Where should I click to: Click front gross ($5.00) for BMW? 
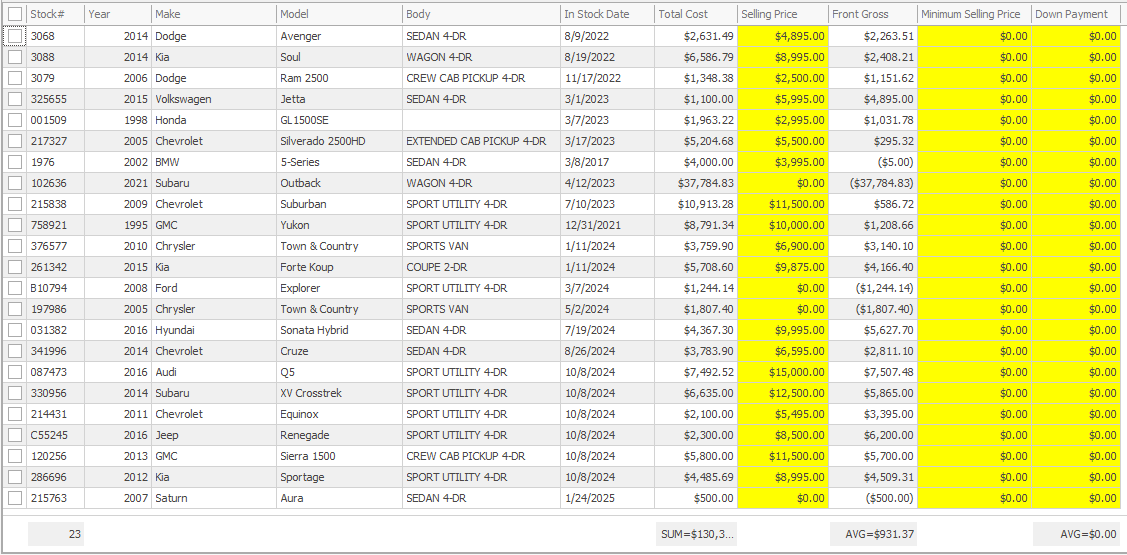click(x=873, y=162)
